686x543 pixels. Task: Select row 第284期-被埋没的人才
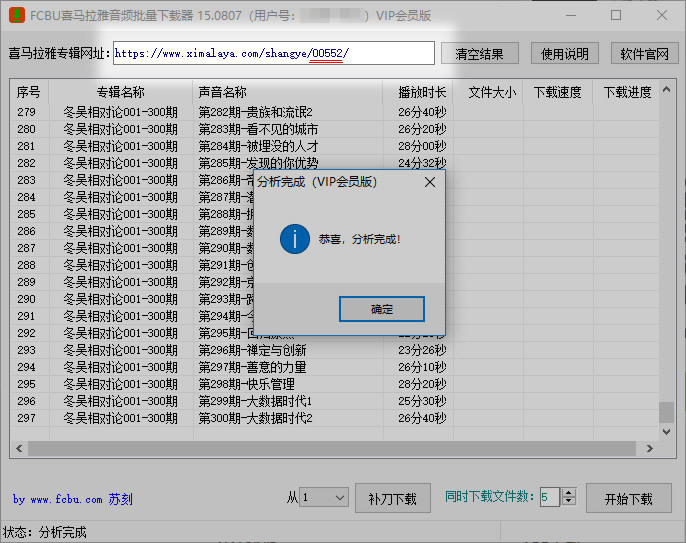pyautogui.click(x=334, y=146)
